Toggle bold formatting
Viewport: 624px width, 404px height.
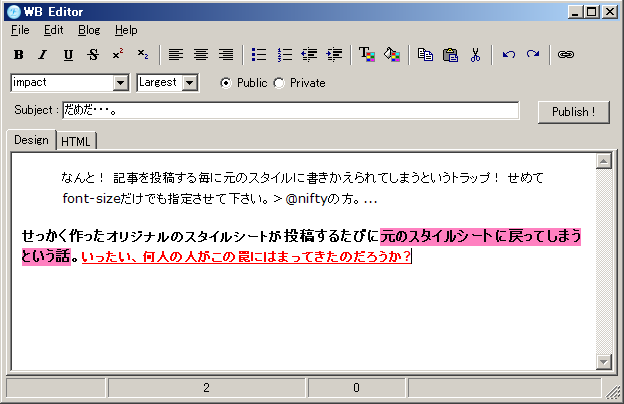click(18, 55)
